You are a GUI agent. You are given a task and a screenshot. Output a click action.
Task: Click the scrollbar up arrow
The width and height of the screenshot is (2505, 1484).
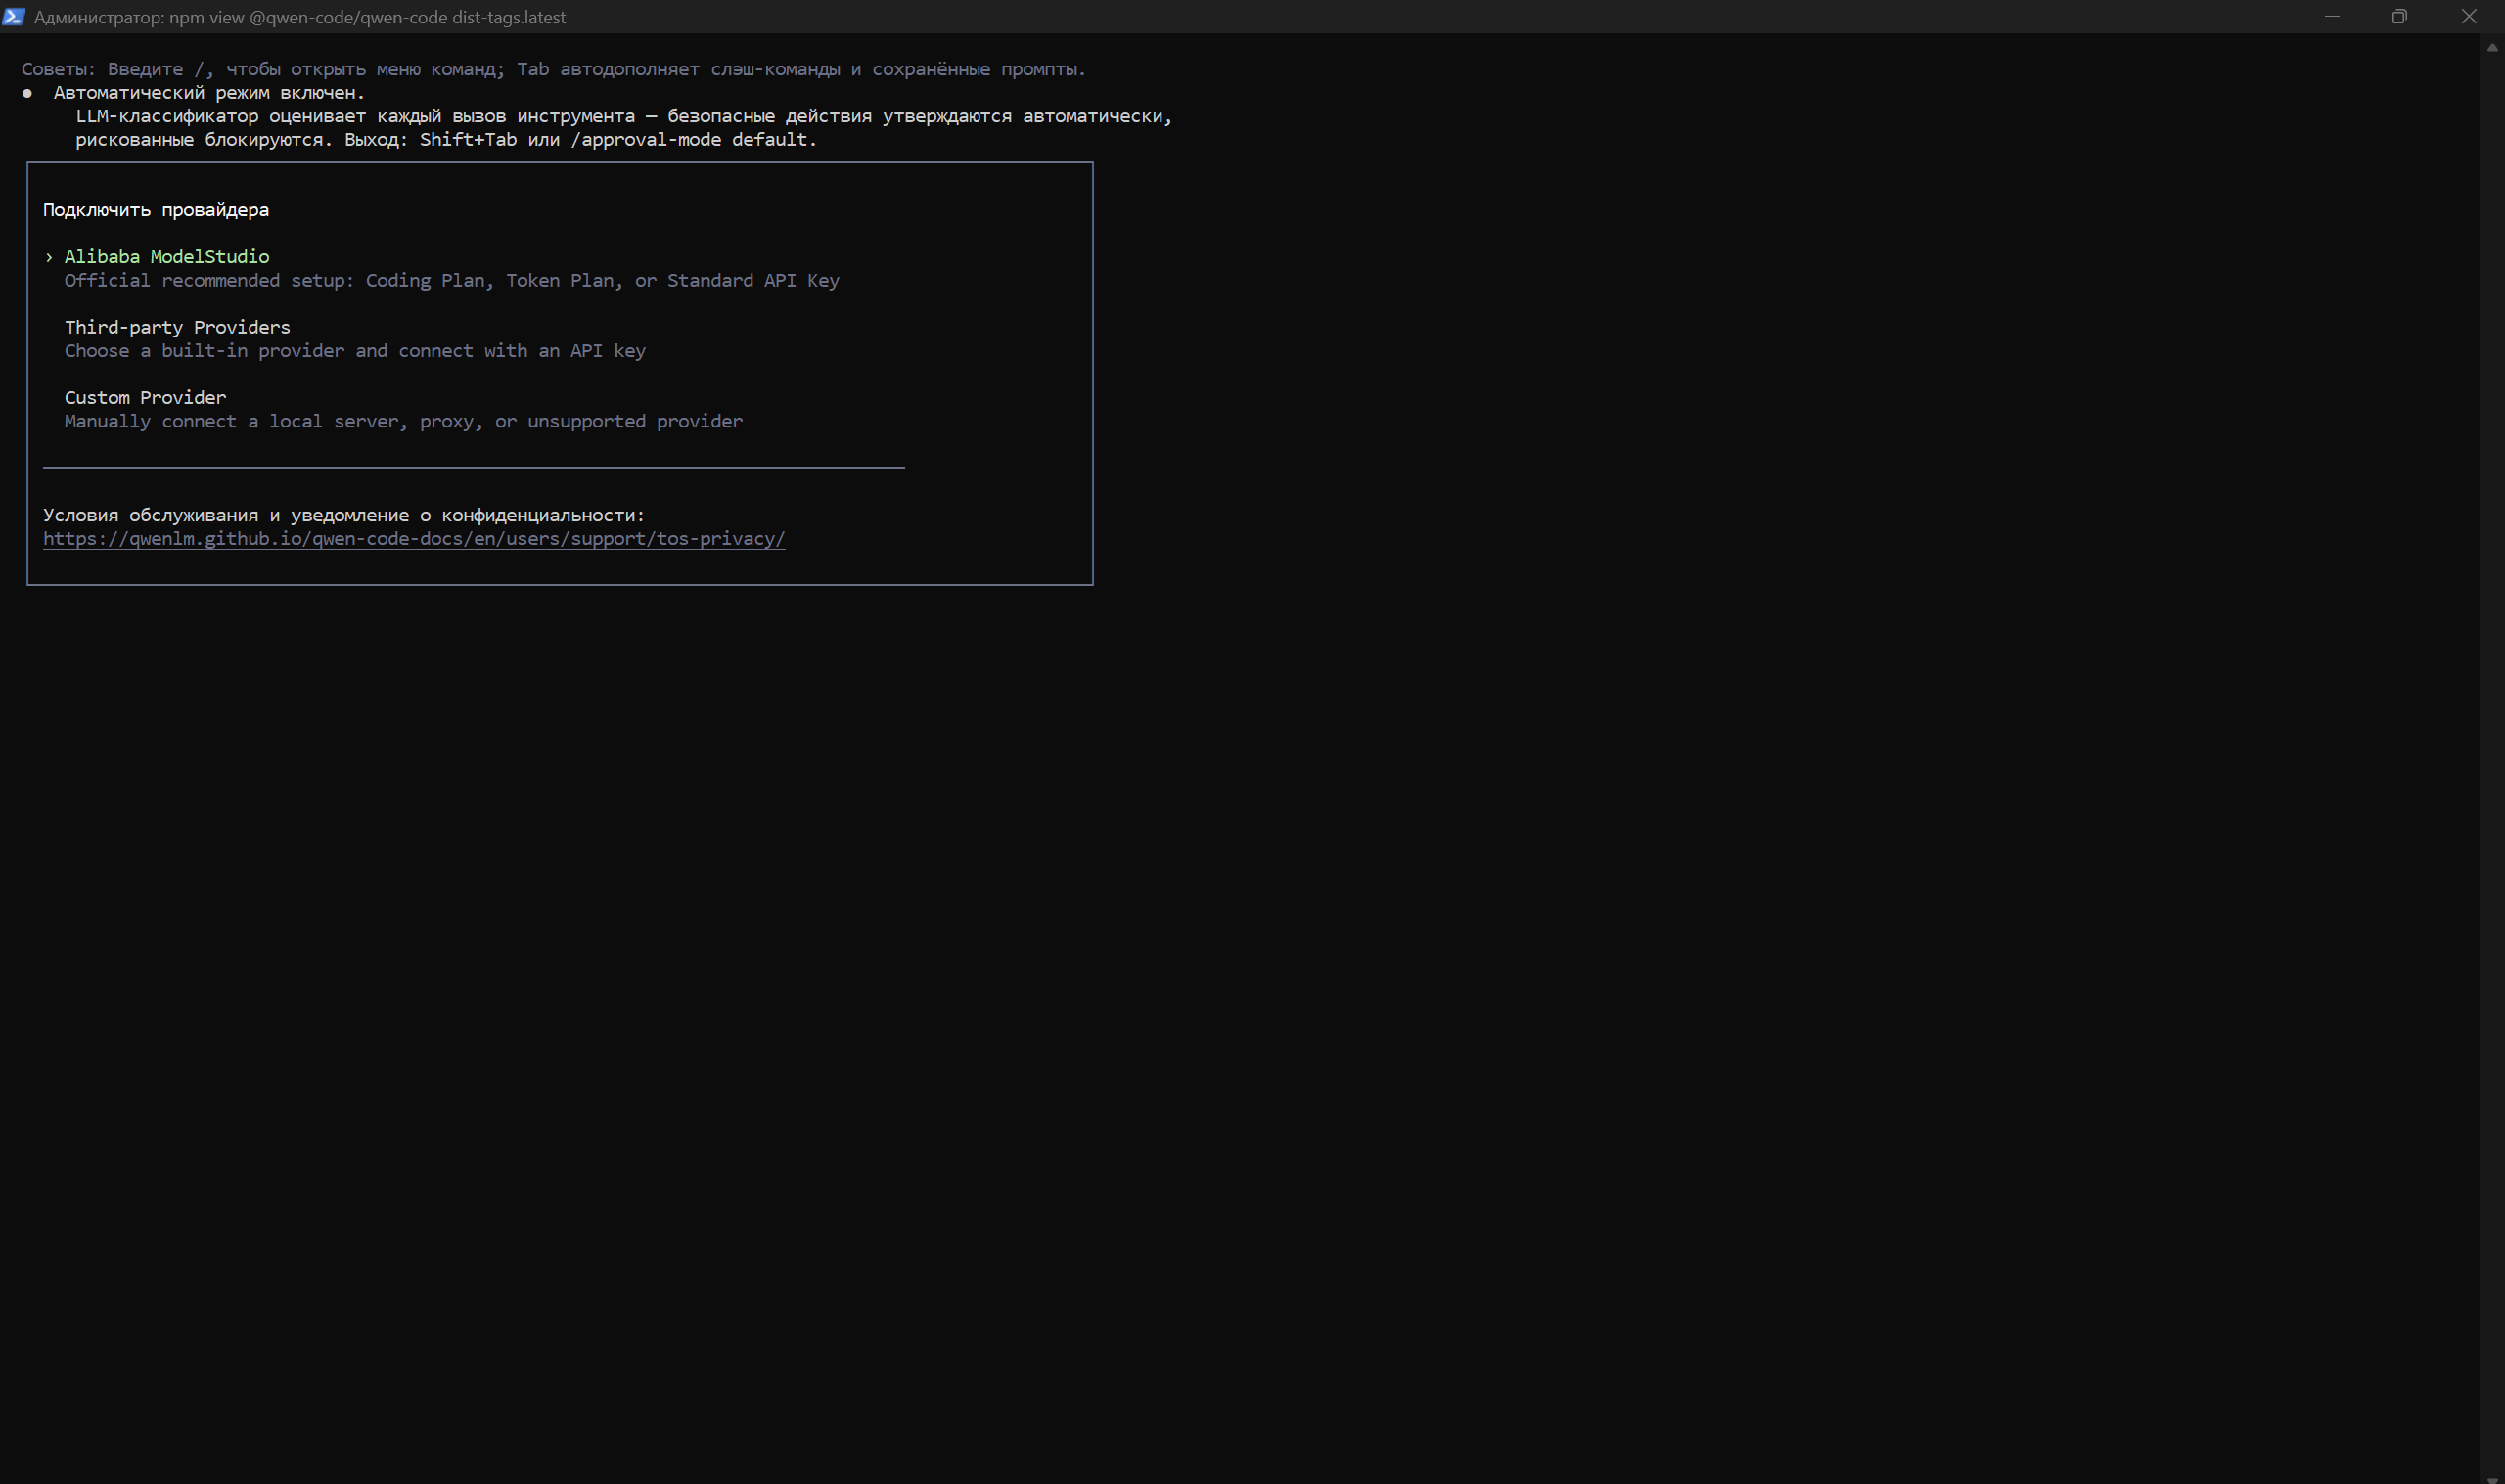click(2492, 47)
